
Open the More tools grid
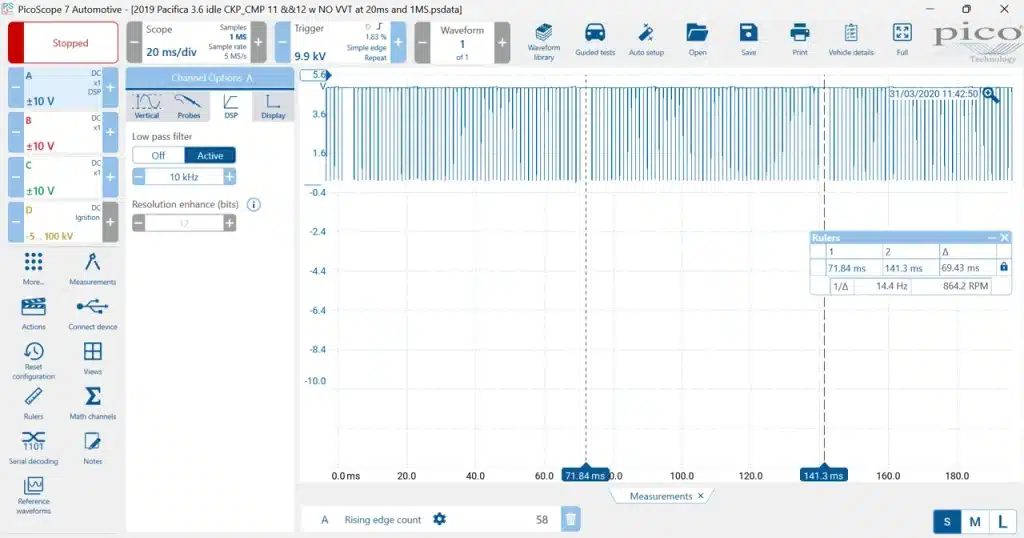click(33, 268)
